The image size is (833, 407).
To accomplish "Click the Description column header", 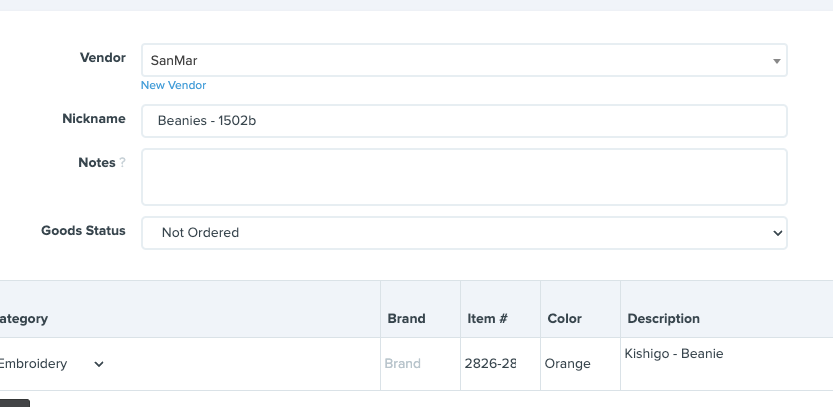I will [x=663, y=319].
